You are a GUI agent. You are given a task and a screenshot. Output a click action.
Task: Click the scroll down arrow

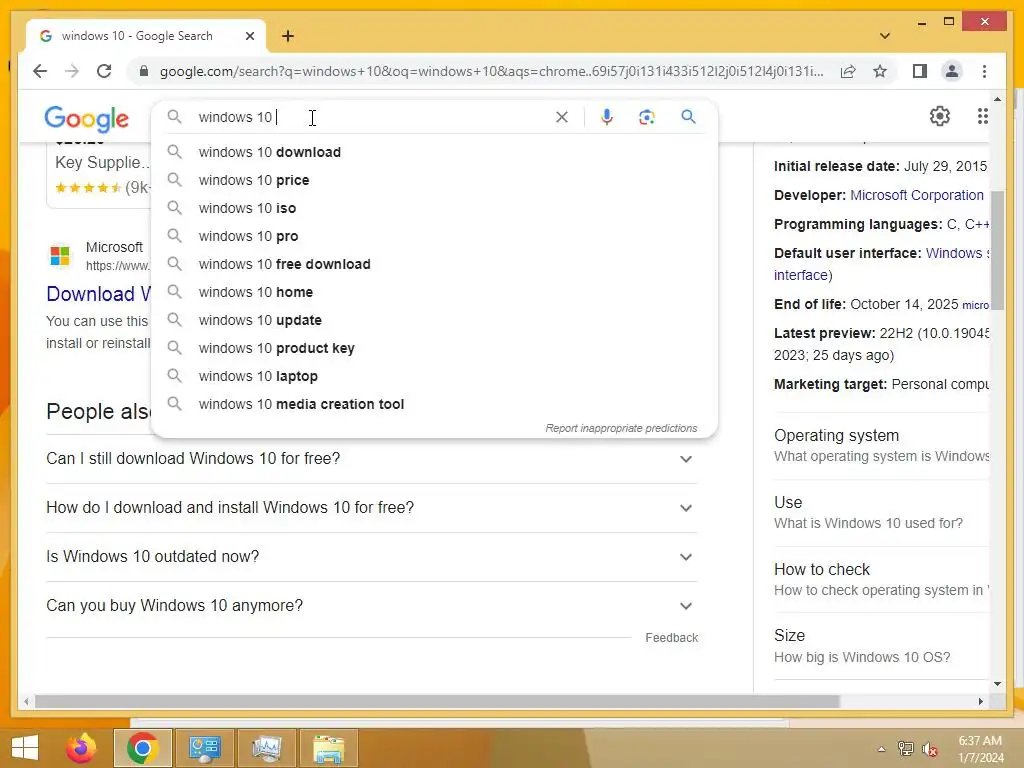(997, 684)
